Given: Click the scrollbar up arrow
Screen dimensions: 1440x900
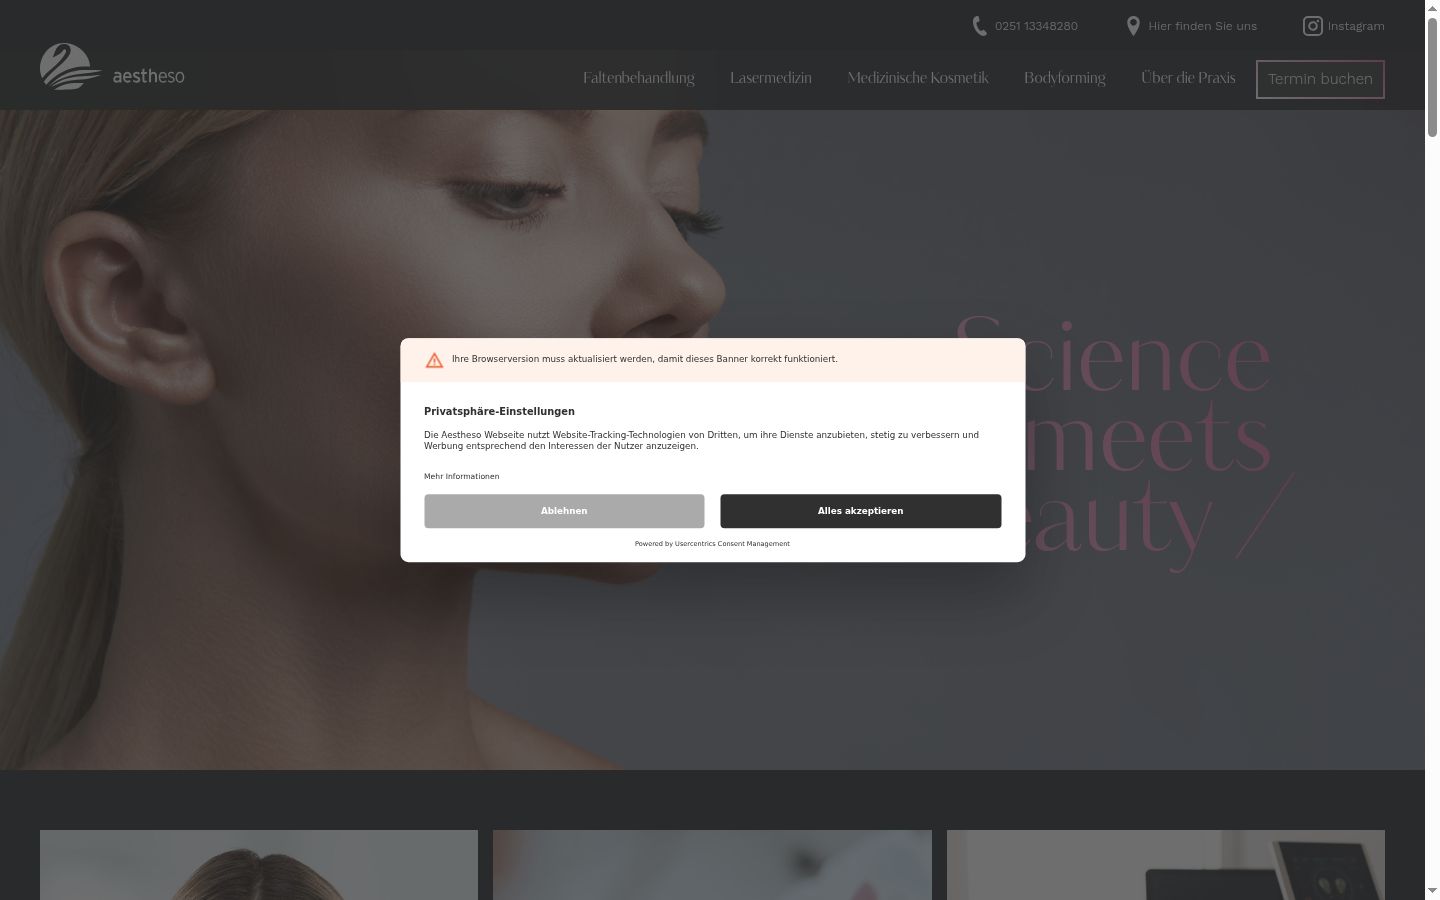Looking at the screenshot, I should 1432,7.
